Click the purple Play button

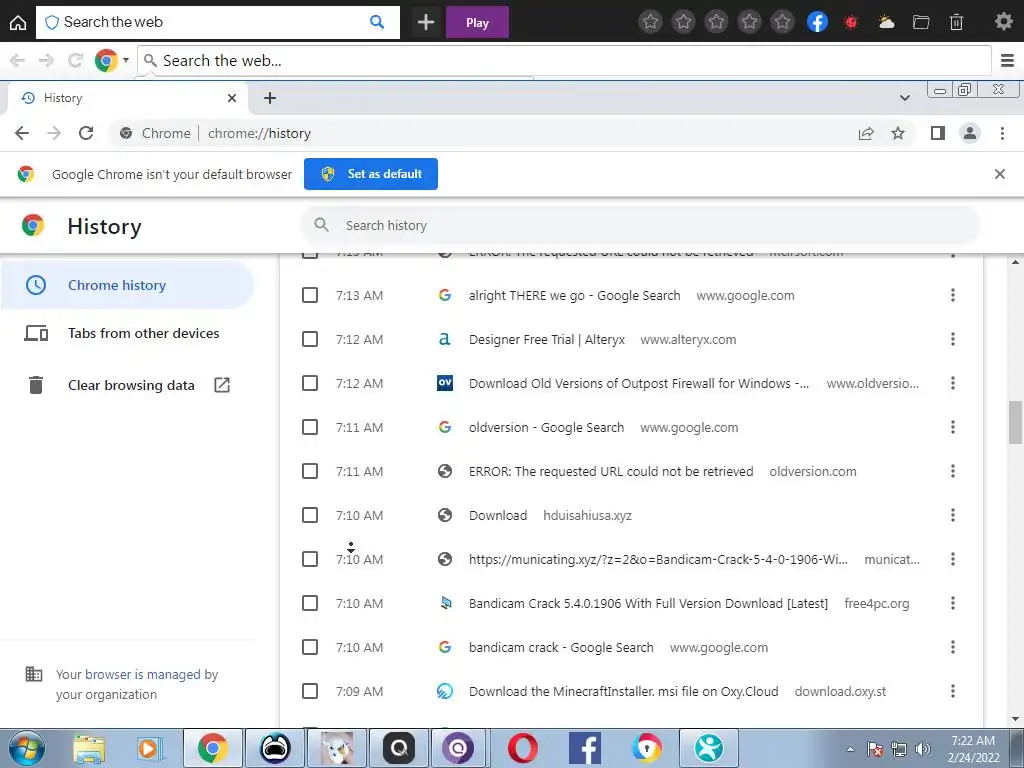point(477,23)
